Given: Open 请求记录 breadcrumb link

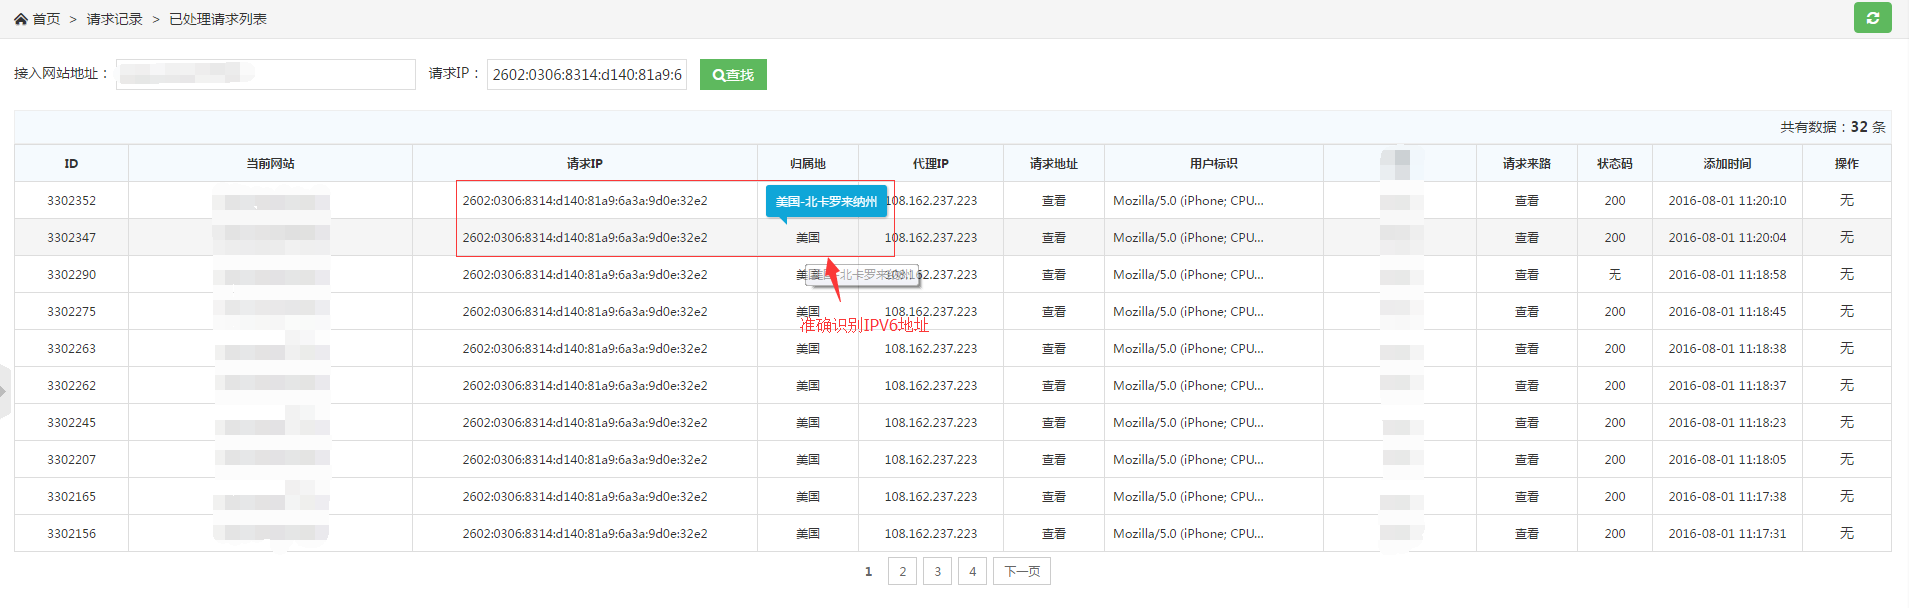Looking at the screenshot, I should pos(114,19).
